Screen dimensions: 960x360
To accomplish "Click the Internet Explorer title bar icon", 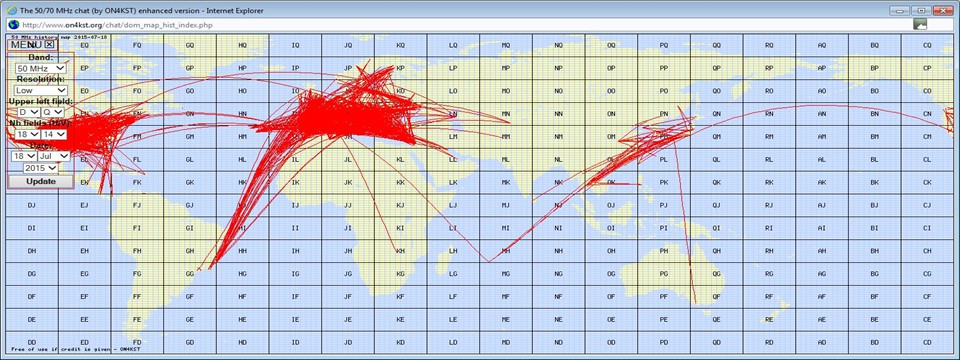I will click(12, 10).
